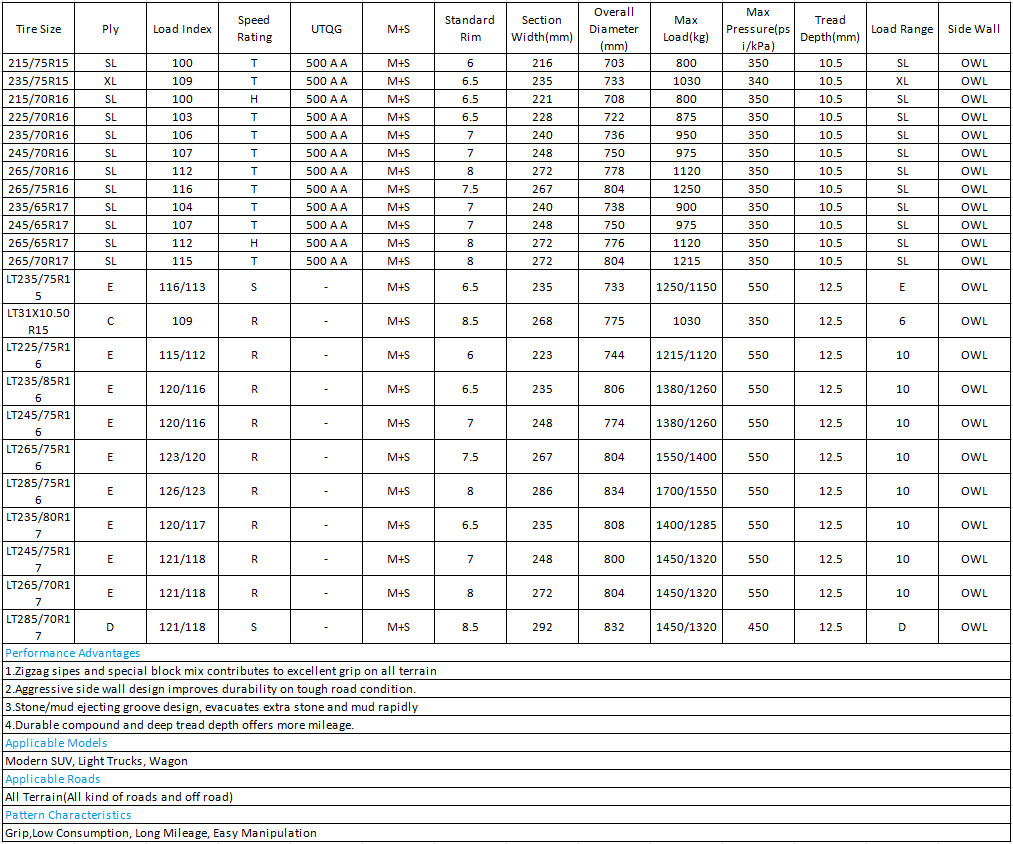The width and height of the screenshot is (1013, 844).
Task: Select tire size cell 265/75R16
Action: pos(38,189)
